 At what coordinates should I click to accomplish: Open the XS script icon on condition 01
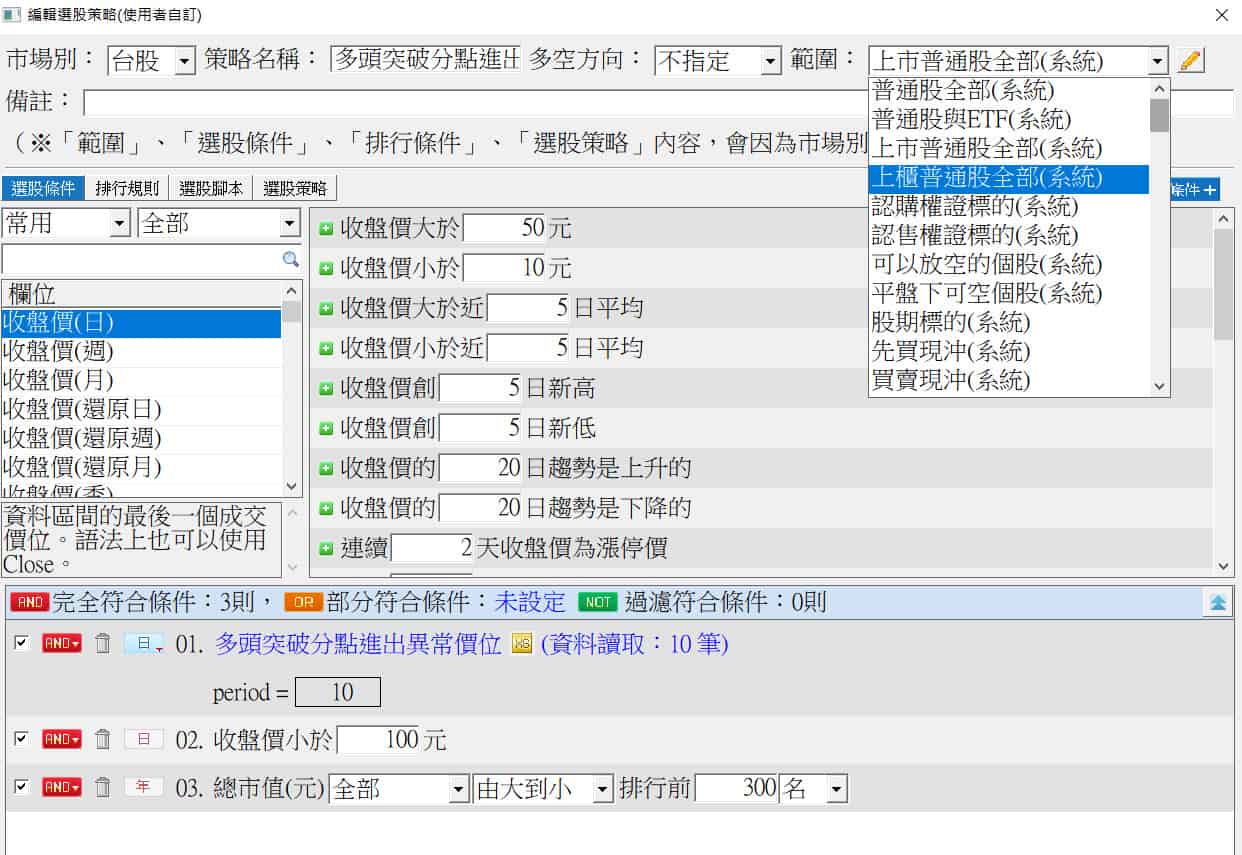(x=521, y=644)
